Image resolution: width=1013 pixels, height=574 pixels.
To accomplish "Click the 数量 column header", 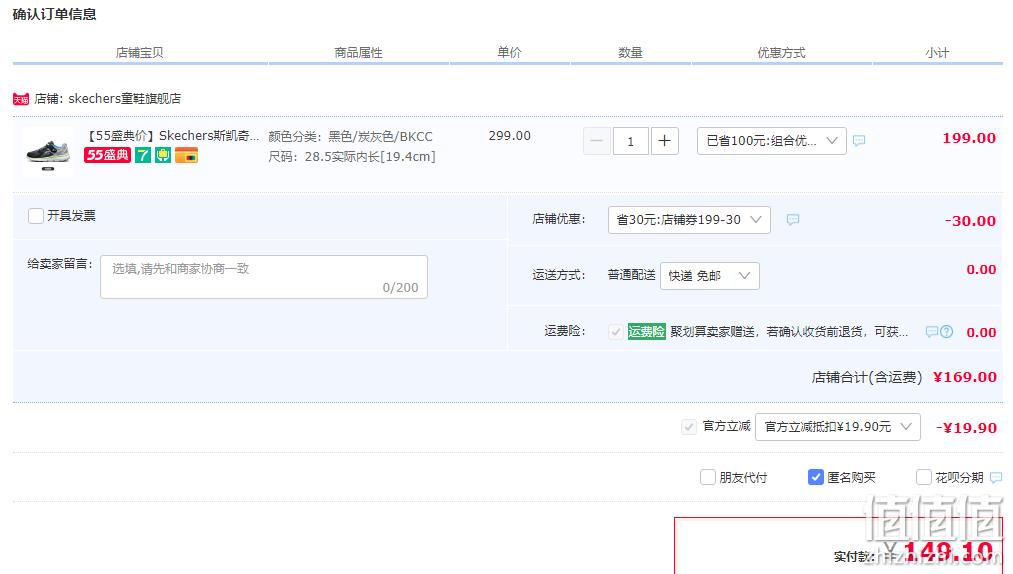I will 631,53.
